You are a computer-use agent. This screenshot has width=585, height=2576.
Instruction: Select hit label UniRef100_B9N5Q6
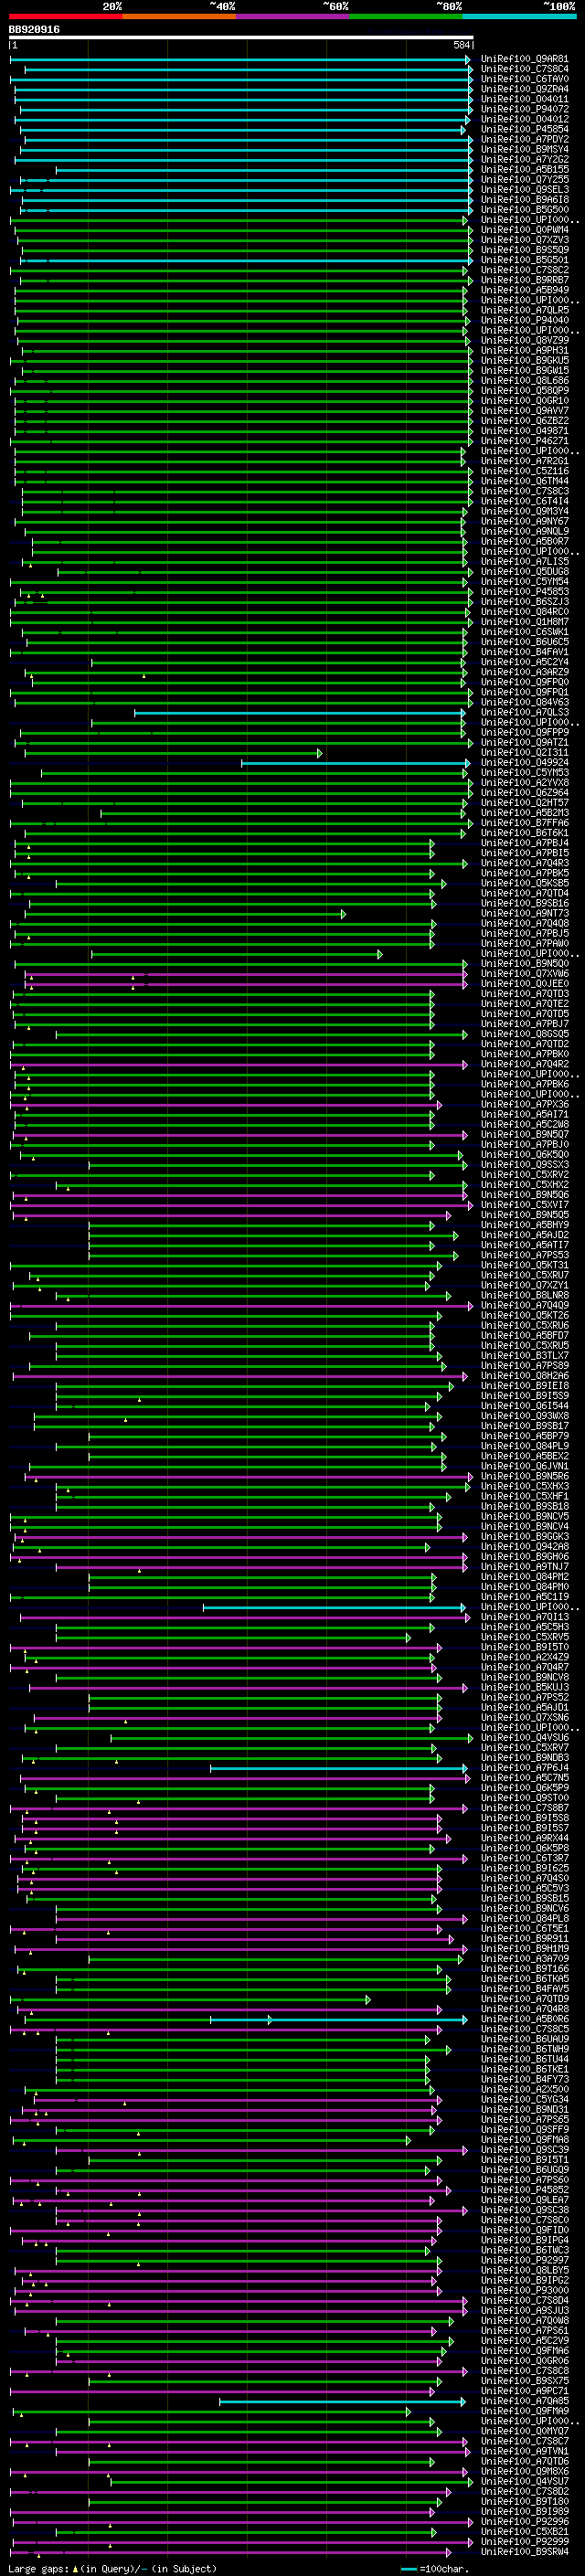pyautogui.click(x=525, y=1195)
